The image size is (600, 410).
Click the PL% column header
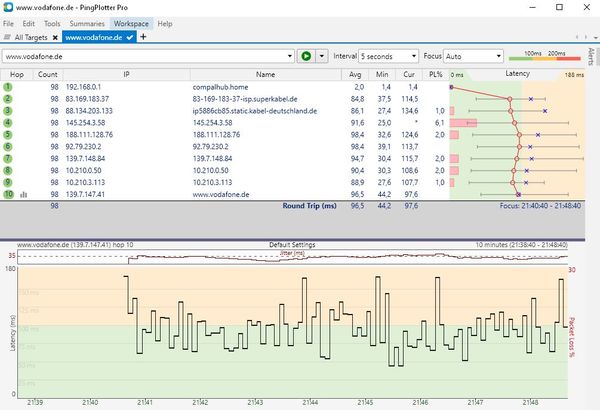(x=434, y=74)
